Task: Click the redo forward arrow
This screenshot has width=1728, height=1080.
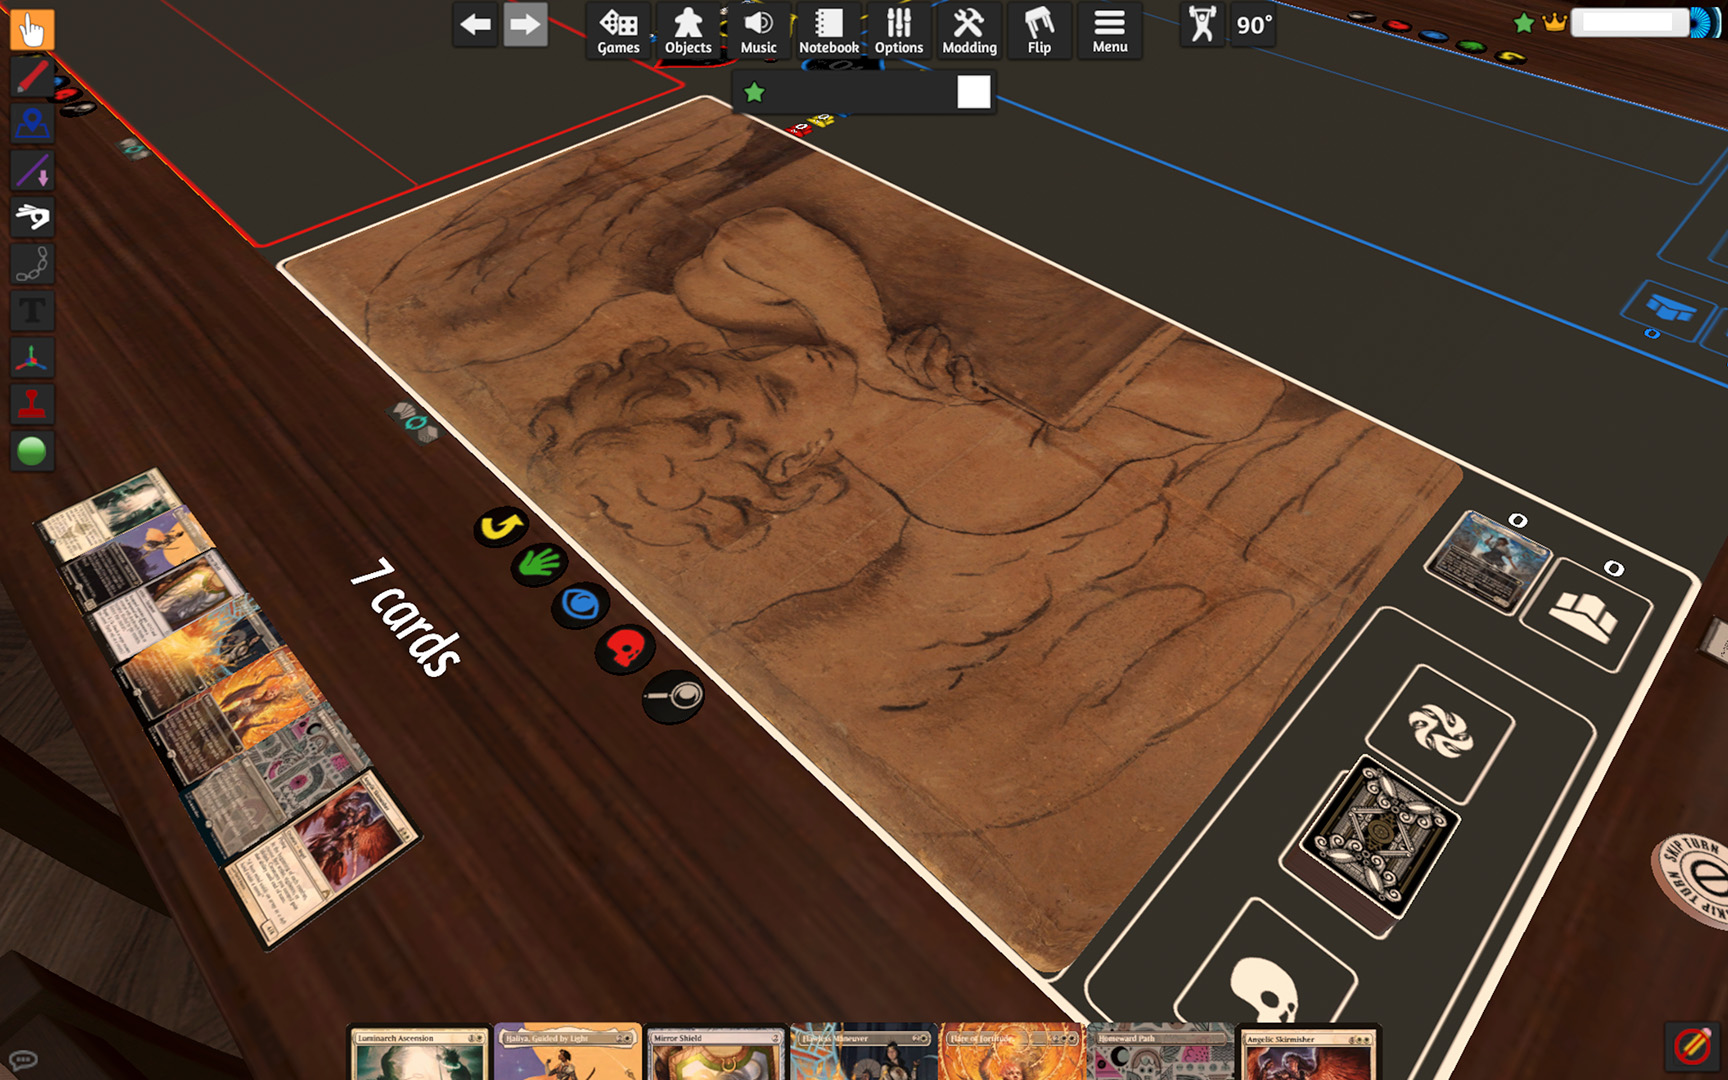Action: 525,25
